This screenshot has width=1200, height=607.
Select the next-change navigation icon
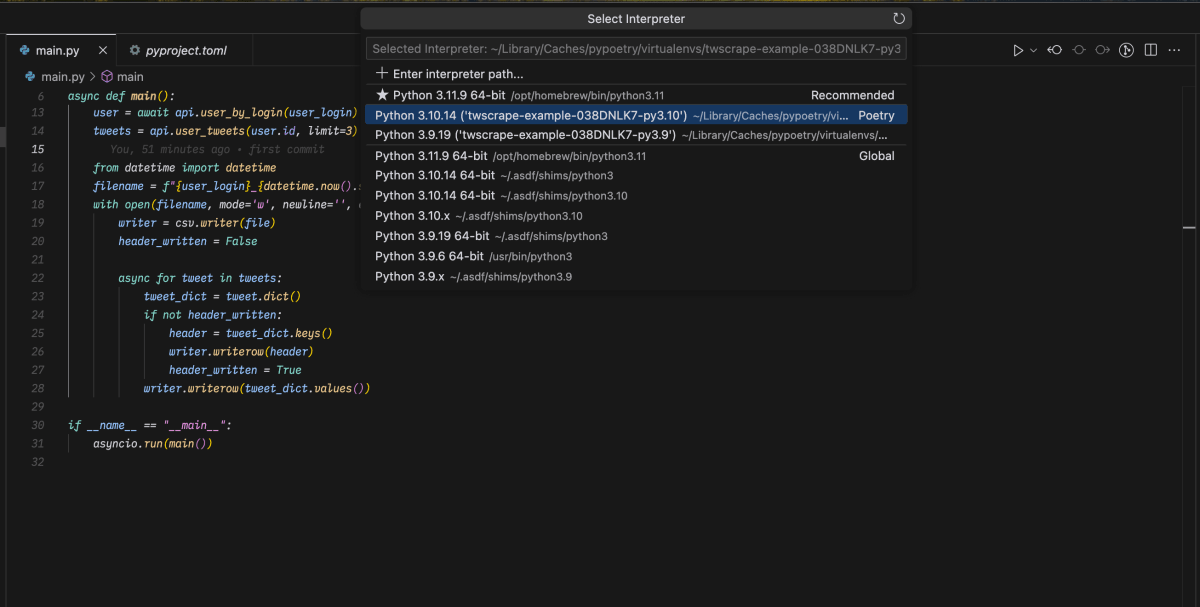coord(1103,49)
